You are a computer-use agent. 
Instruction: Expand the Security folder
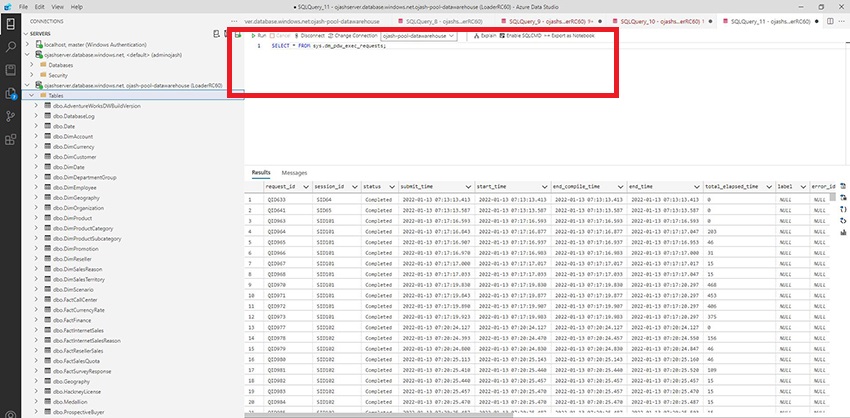pos(32,75)
